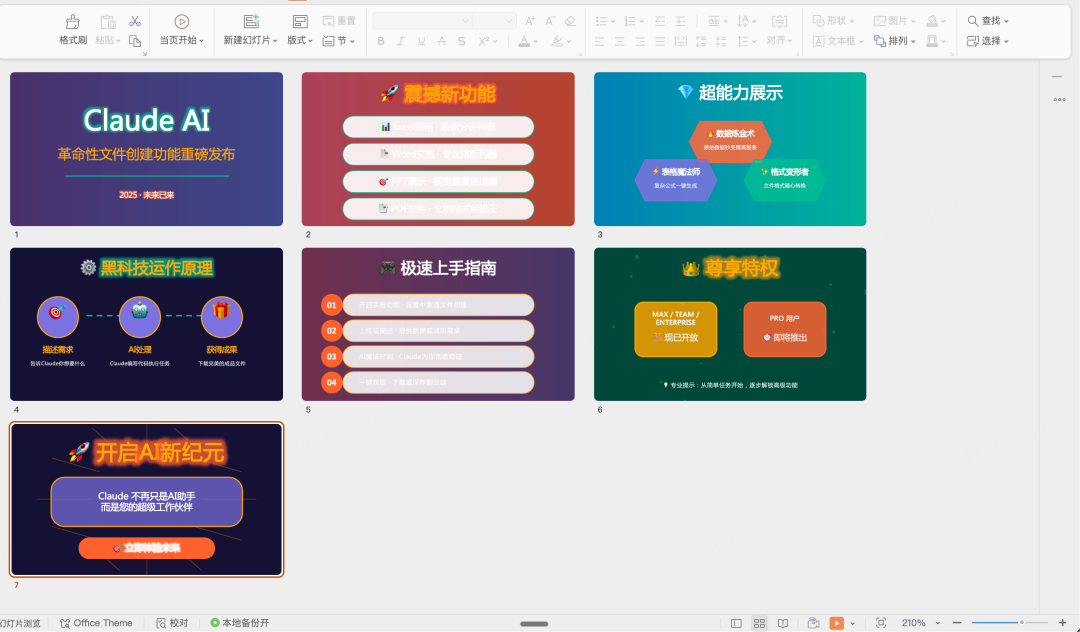The image size is (1080, 632).
Task: Click the zoom out minus button
Action: [957, 623]
